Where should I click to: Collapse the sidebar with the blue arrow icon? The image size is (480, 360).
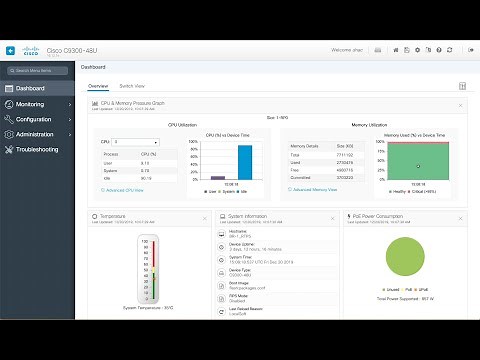10,51
